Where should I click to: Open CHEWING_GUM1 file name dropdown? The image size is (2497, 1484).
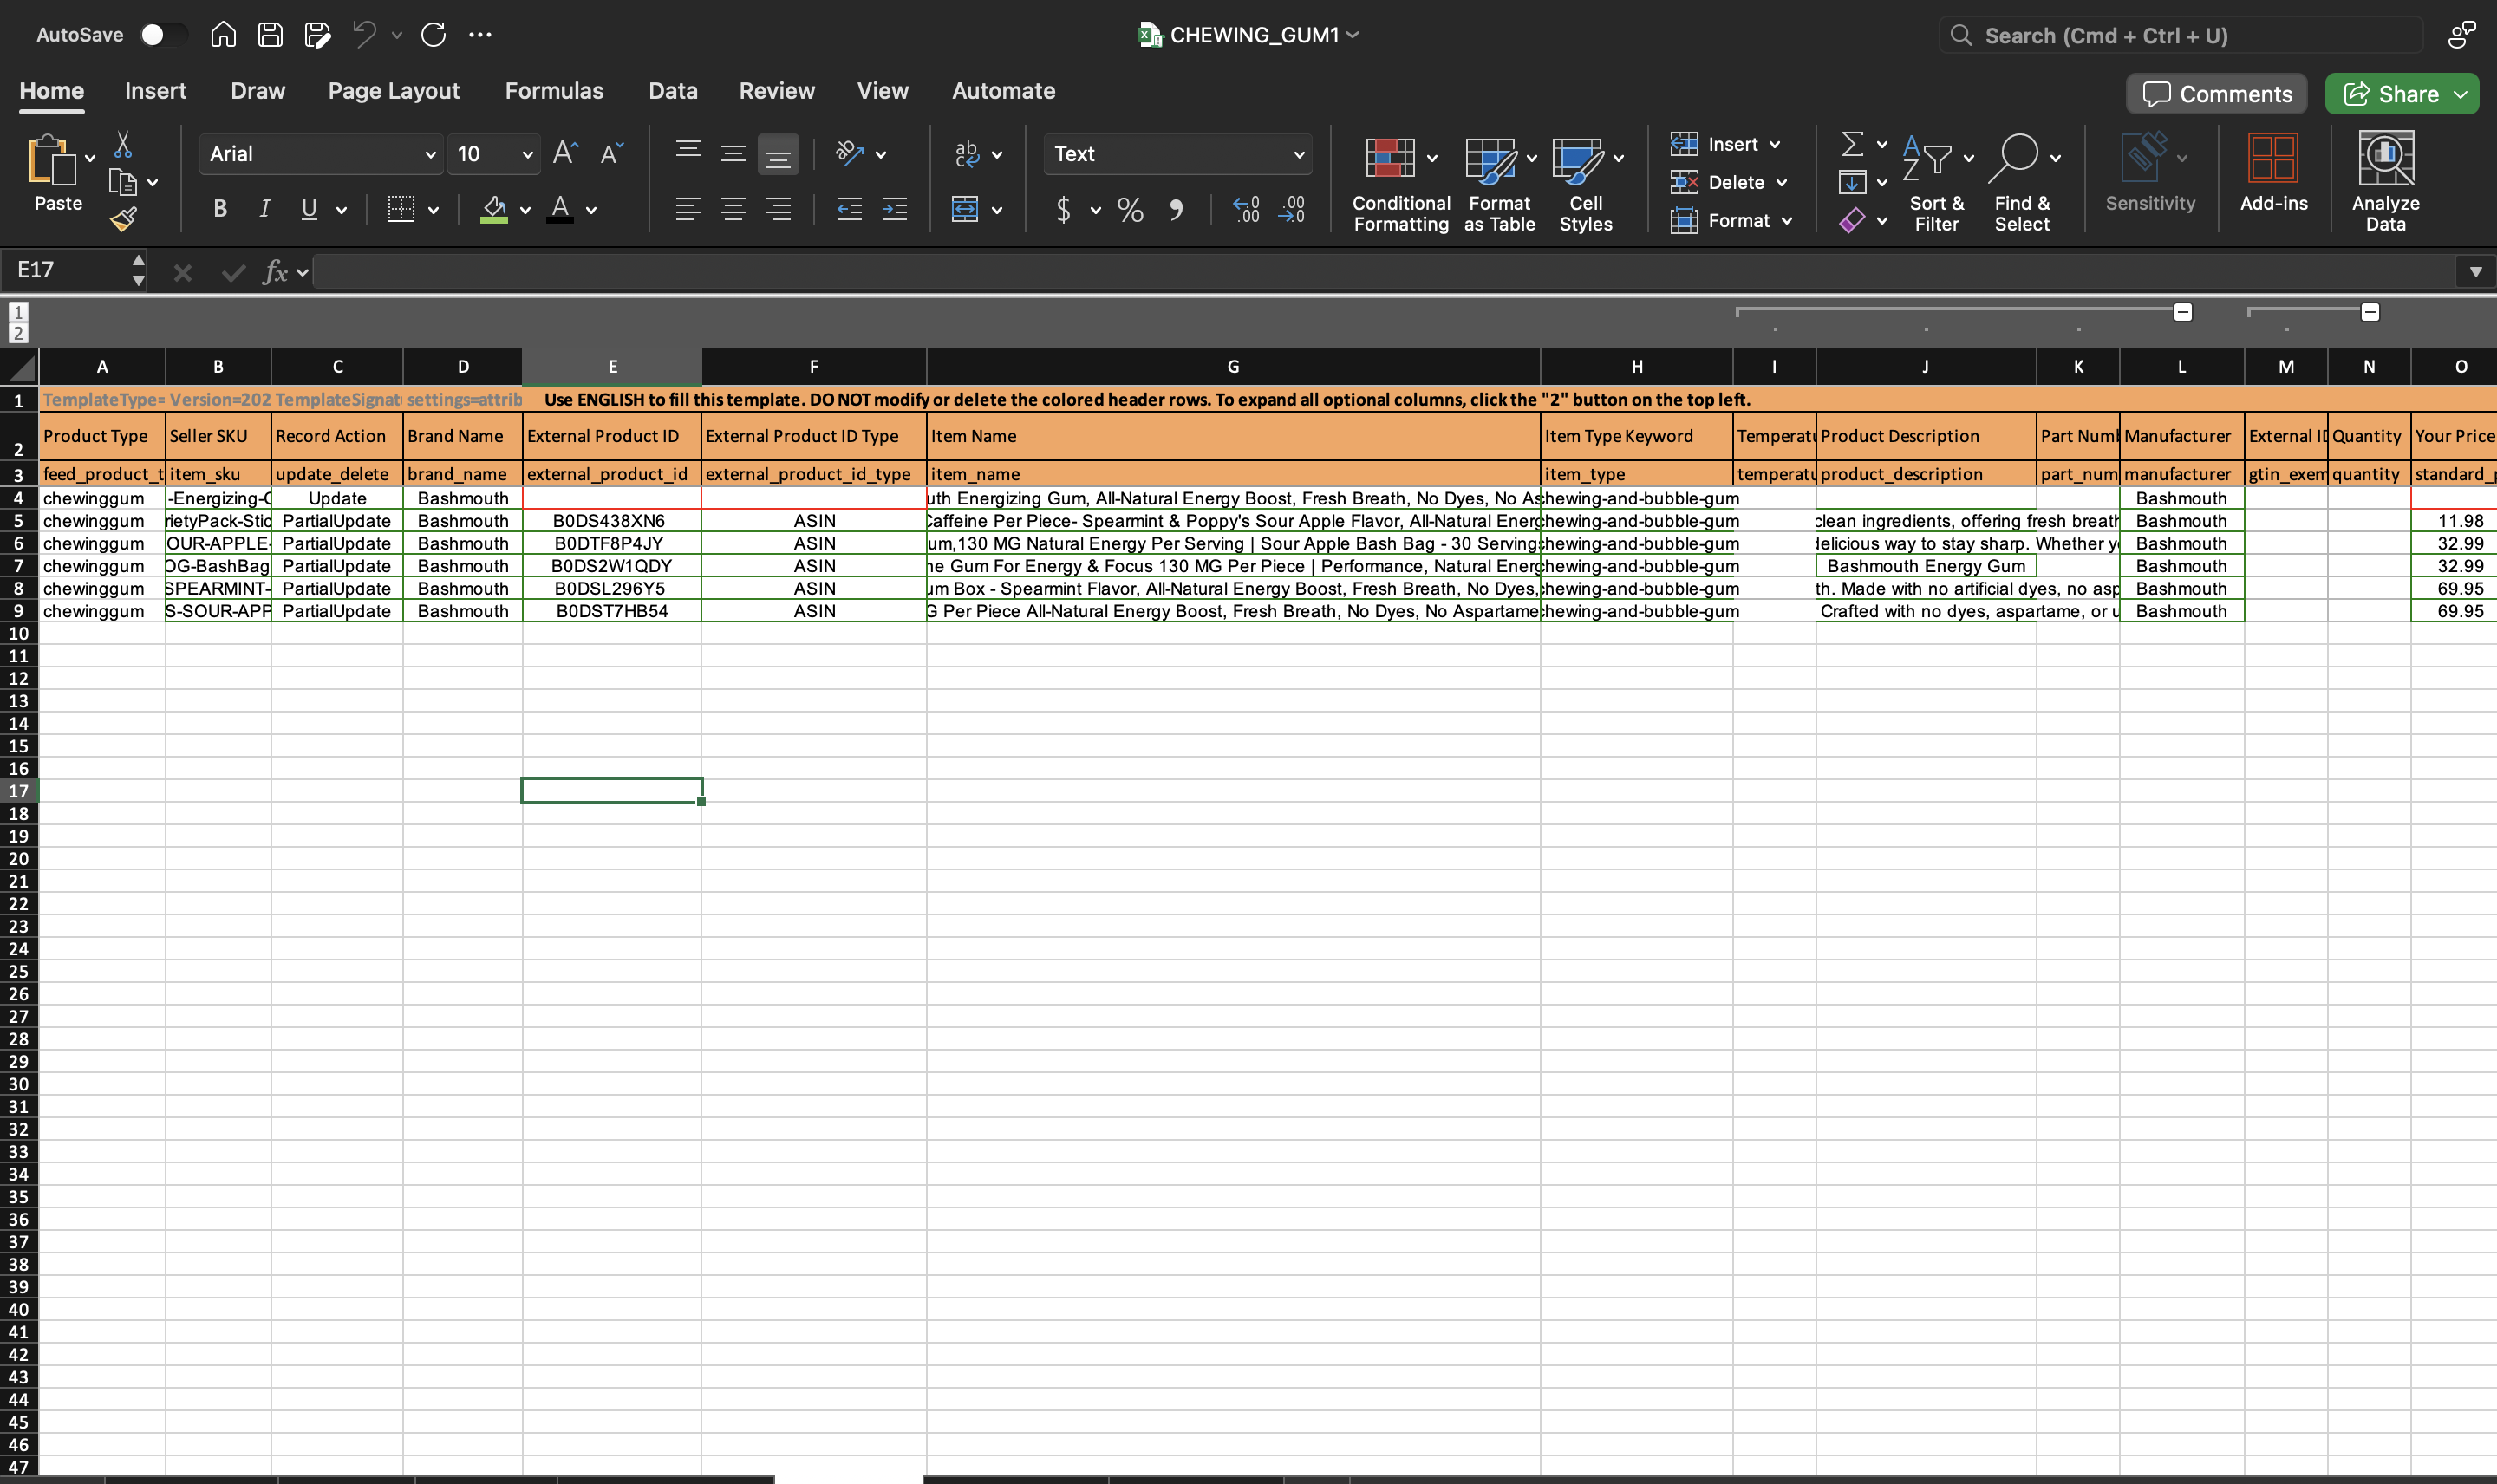click(x=1352, y=35)
